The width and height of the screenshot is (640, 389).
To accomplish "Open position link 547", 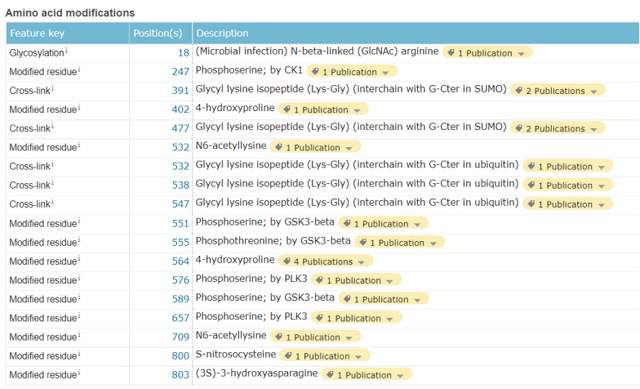I will 180,204.
